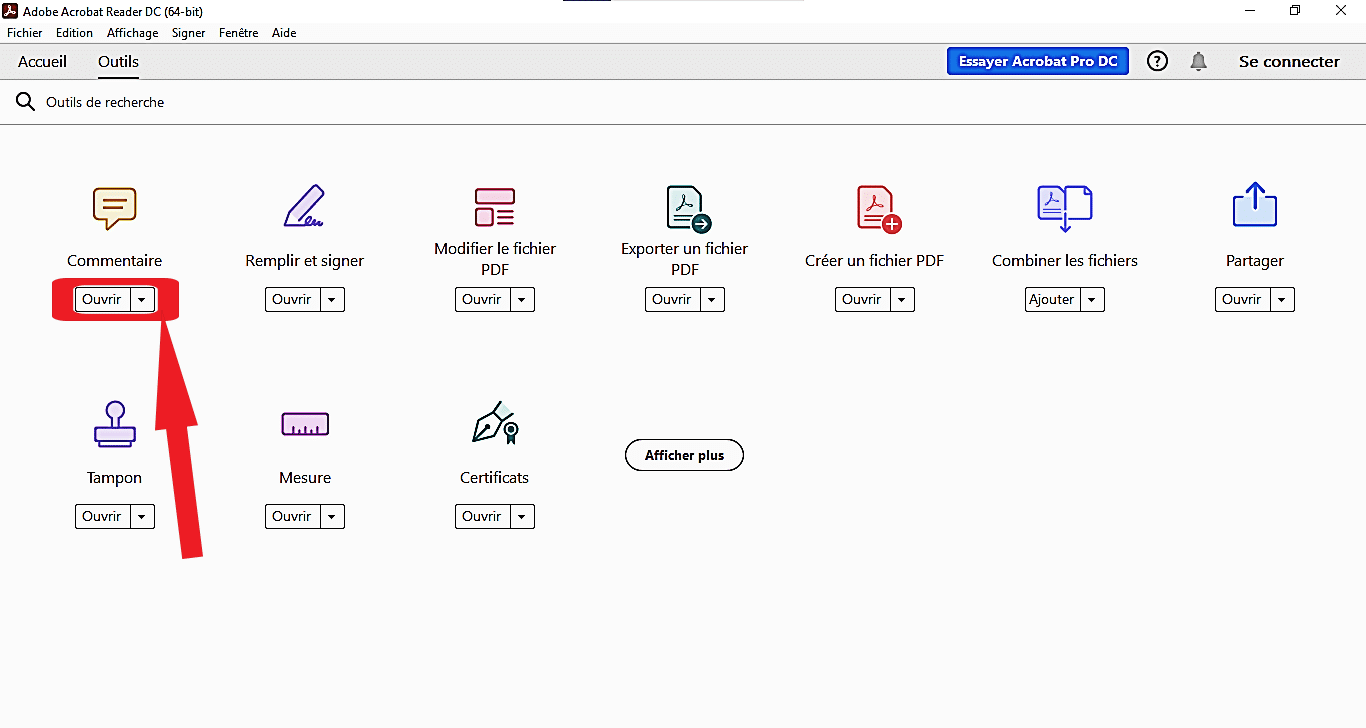Choose the Créer un fichier PDF icon
The height and width of the screenshot is (728, 1366).
[x=879, y=209]
